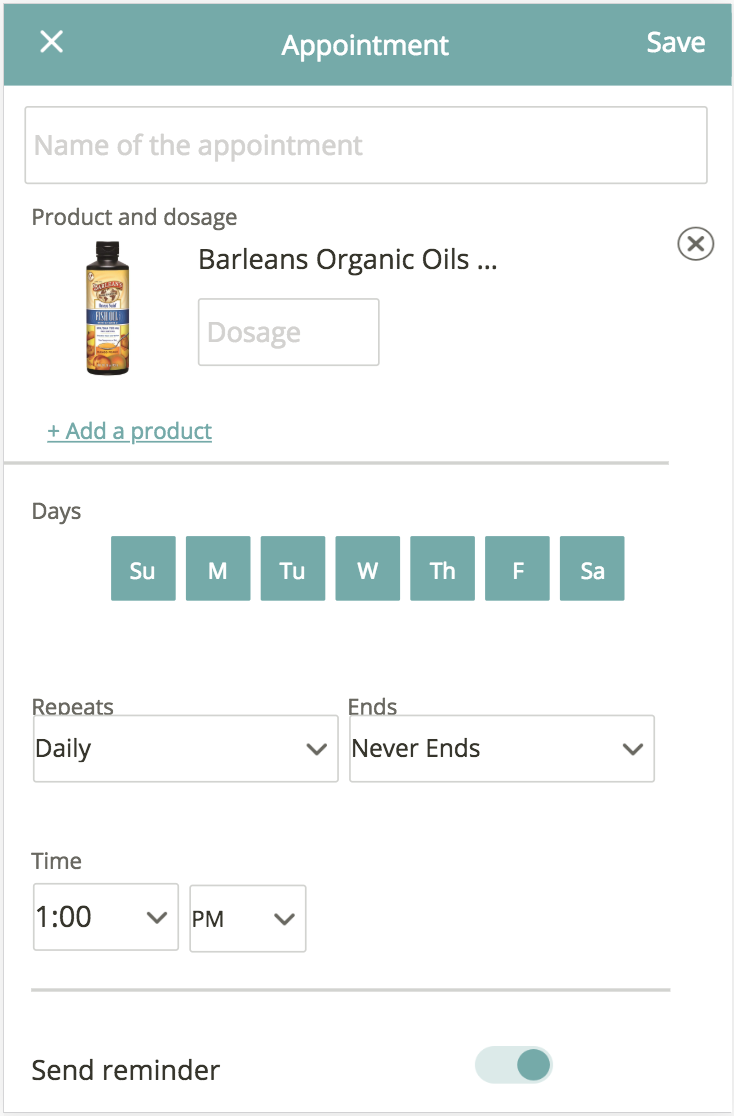Close the Appointment form with X icon
The height and width of the screenshot is (1116, 734).
[51, 42]
